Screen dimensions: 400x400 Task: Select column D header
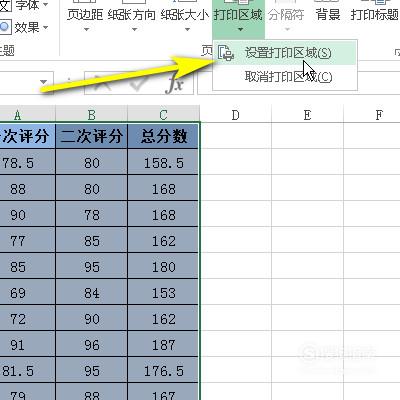click(x=236, y=115)
